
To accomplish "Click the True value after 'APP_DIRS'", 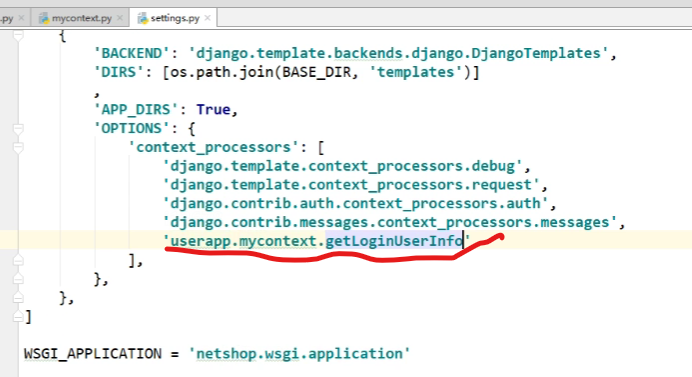I will [x=213, y=109].
